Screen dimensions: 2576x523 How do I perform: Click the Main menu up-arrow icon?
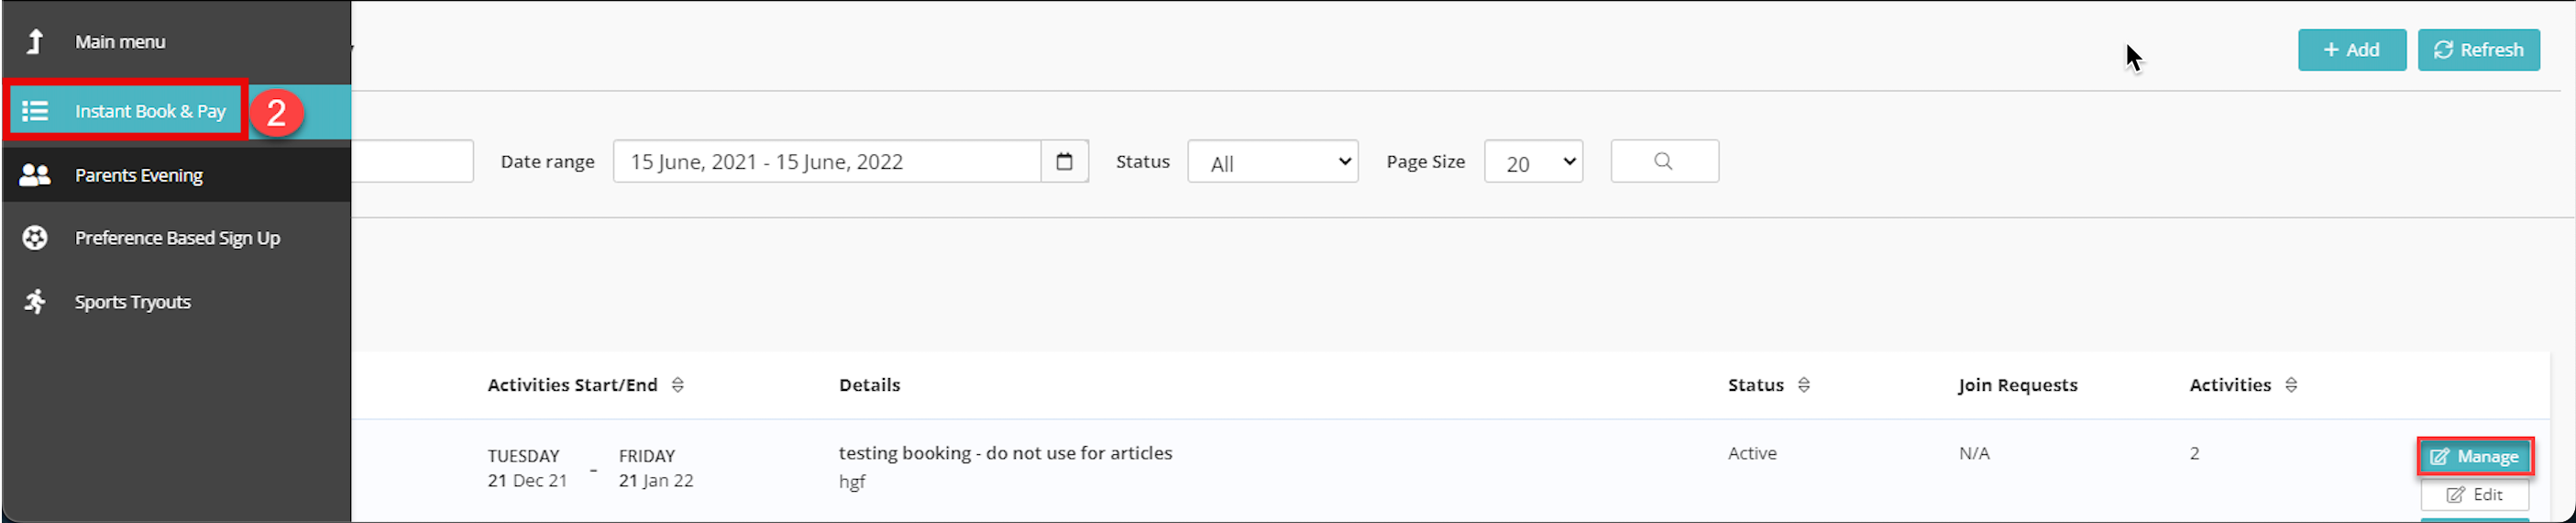pyautogui.click(x=35, y=42)
